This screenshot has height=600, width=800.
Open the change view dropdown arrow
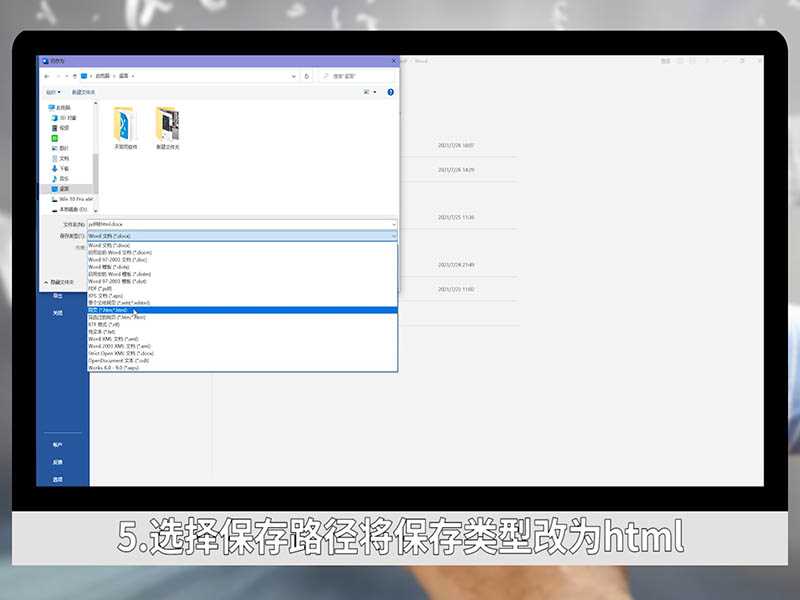point(376,91)
